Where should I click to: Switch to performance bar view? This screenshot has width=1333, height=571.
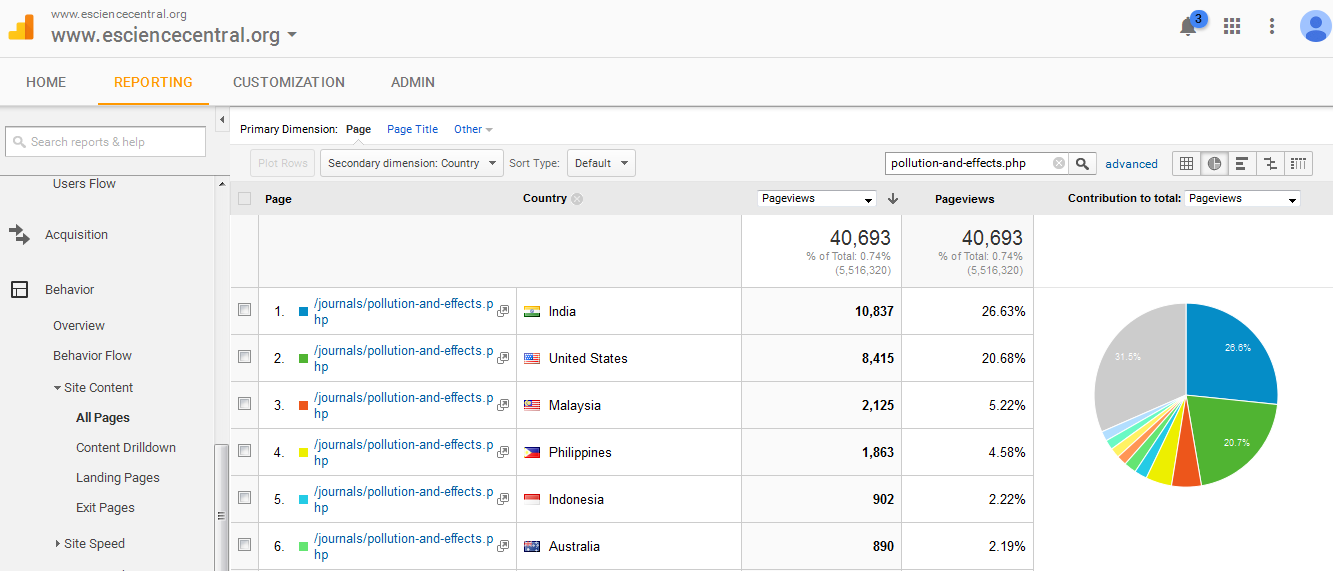[x=1242, y=163]
